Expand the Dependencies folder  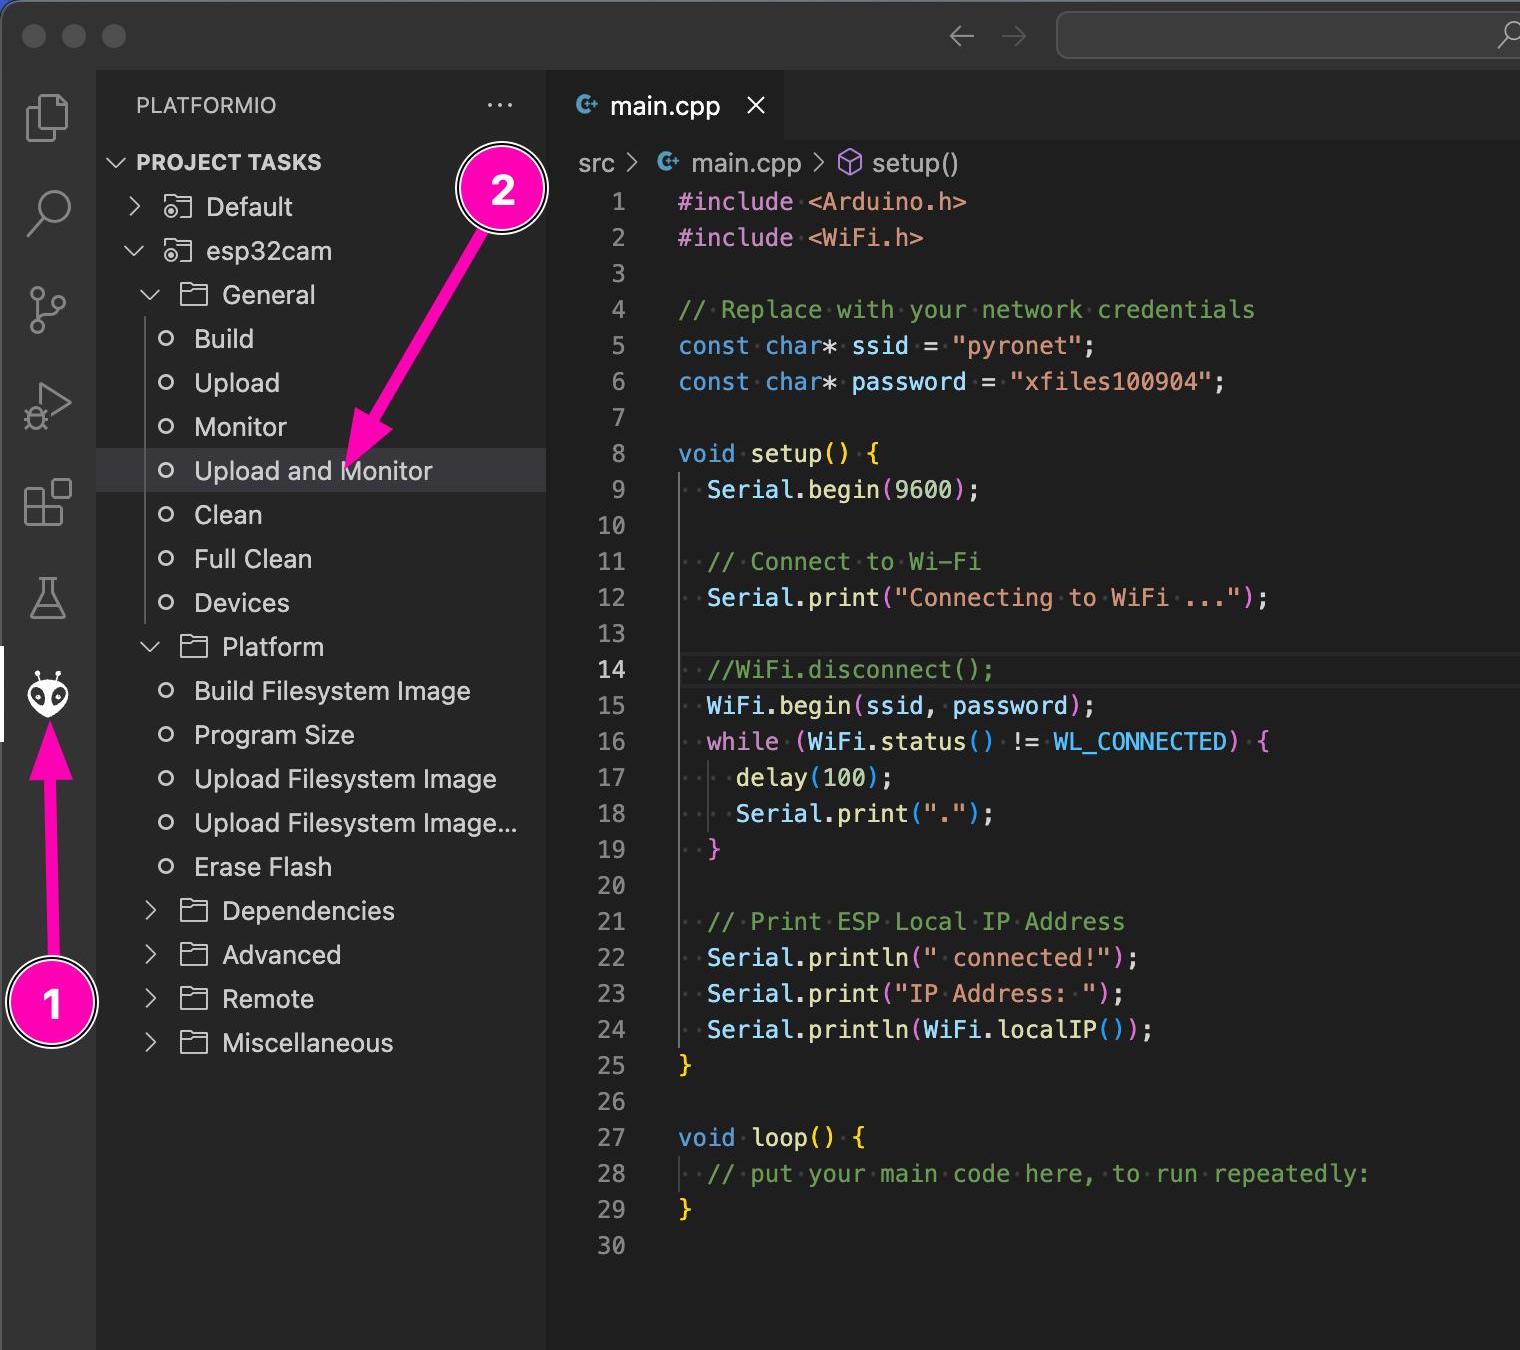(x=150, y=911)
